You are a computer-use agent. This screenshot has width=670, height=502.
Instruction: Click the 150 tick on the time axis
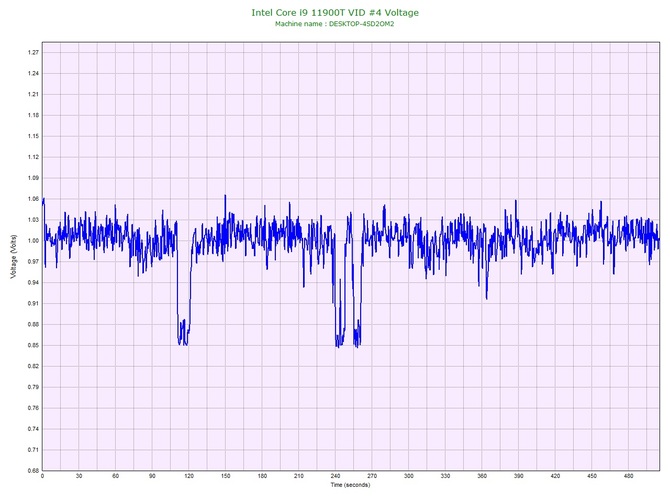[x=226, y=476]
